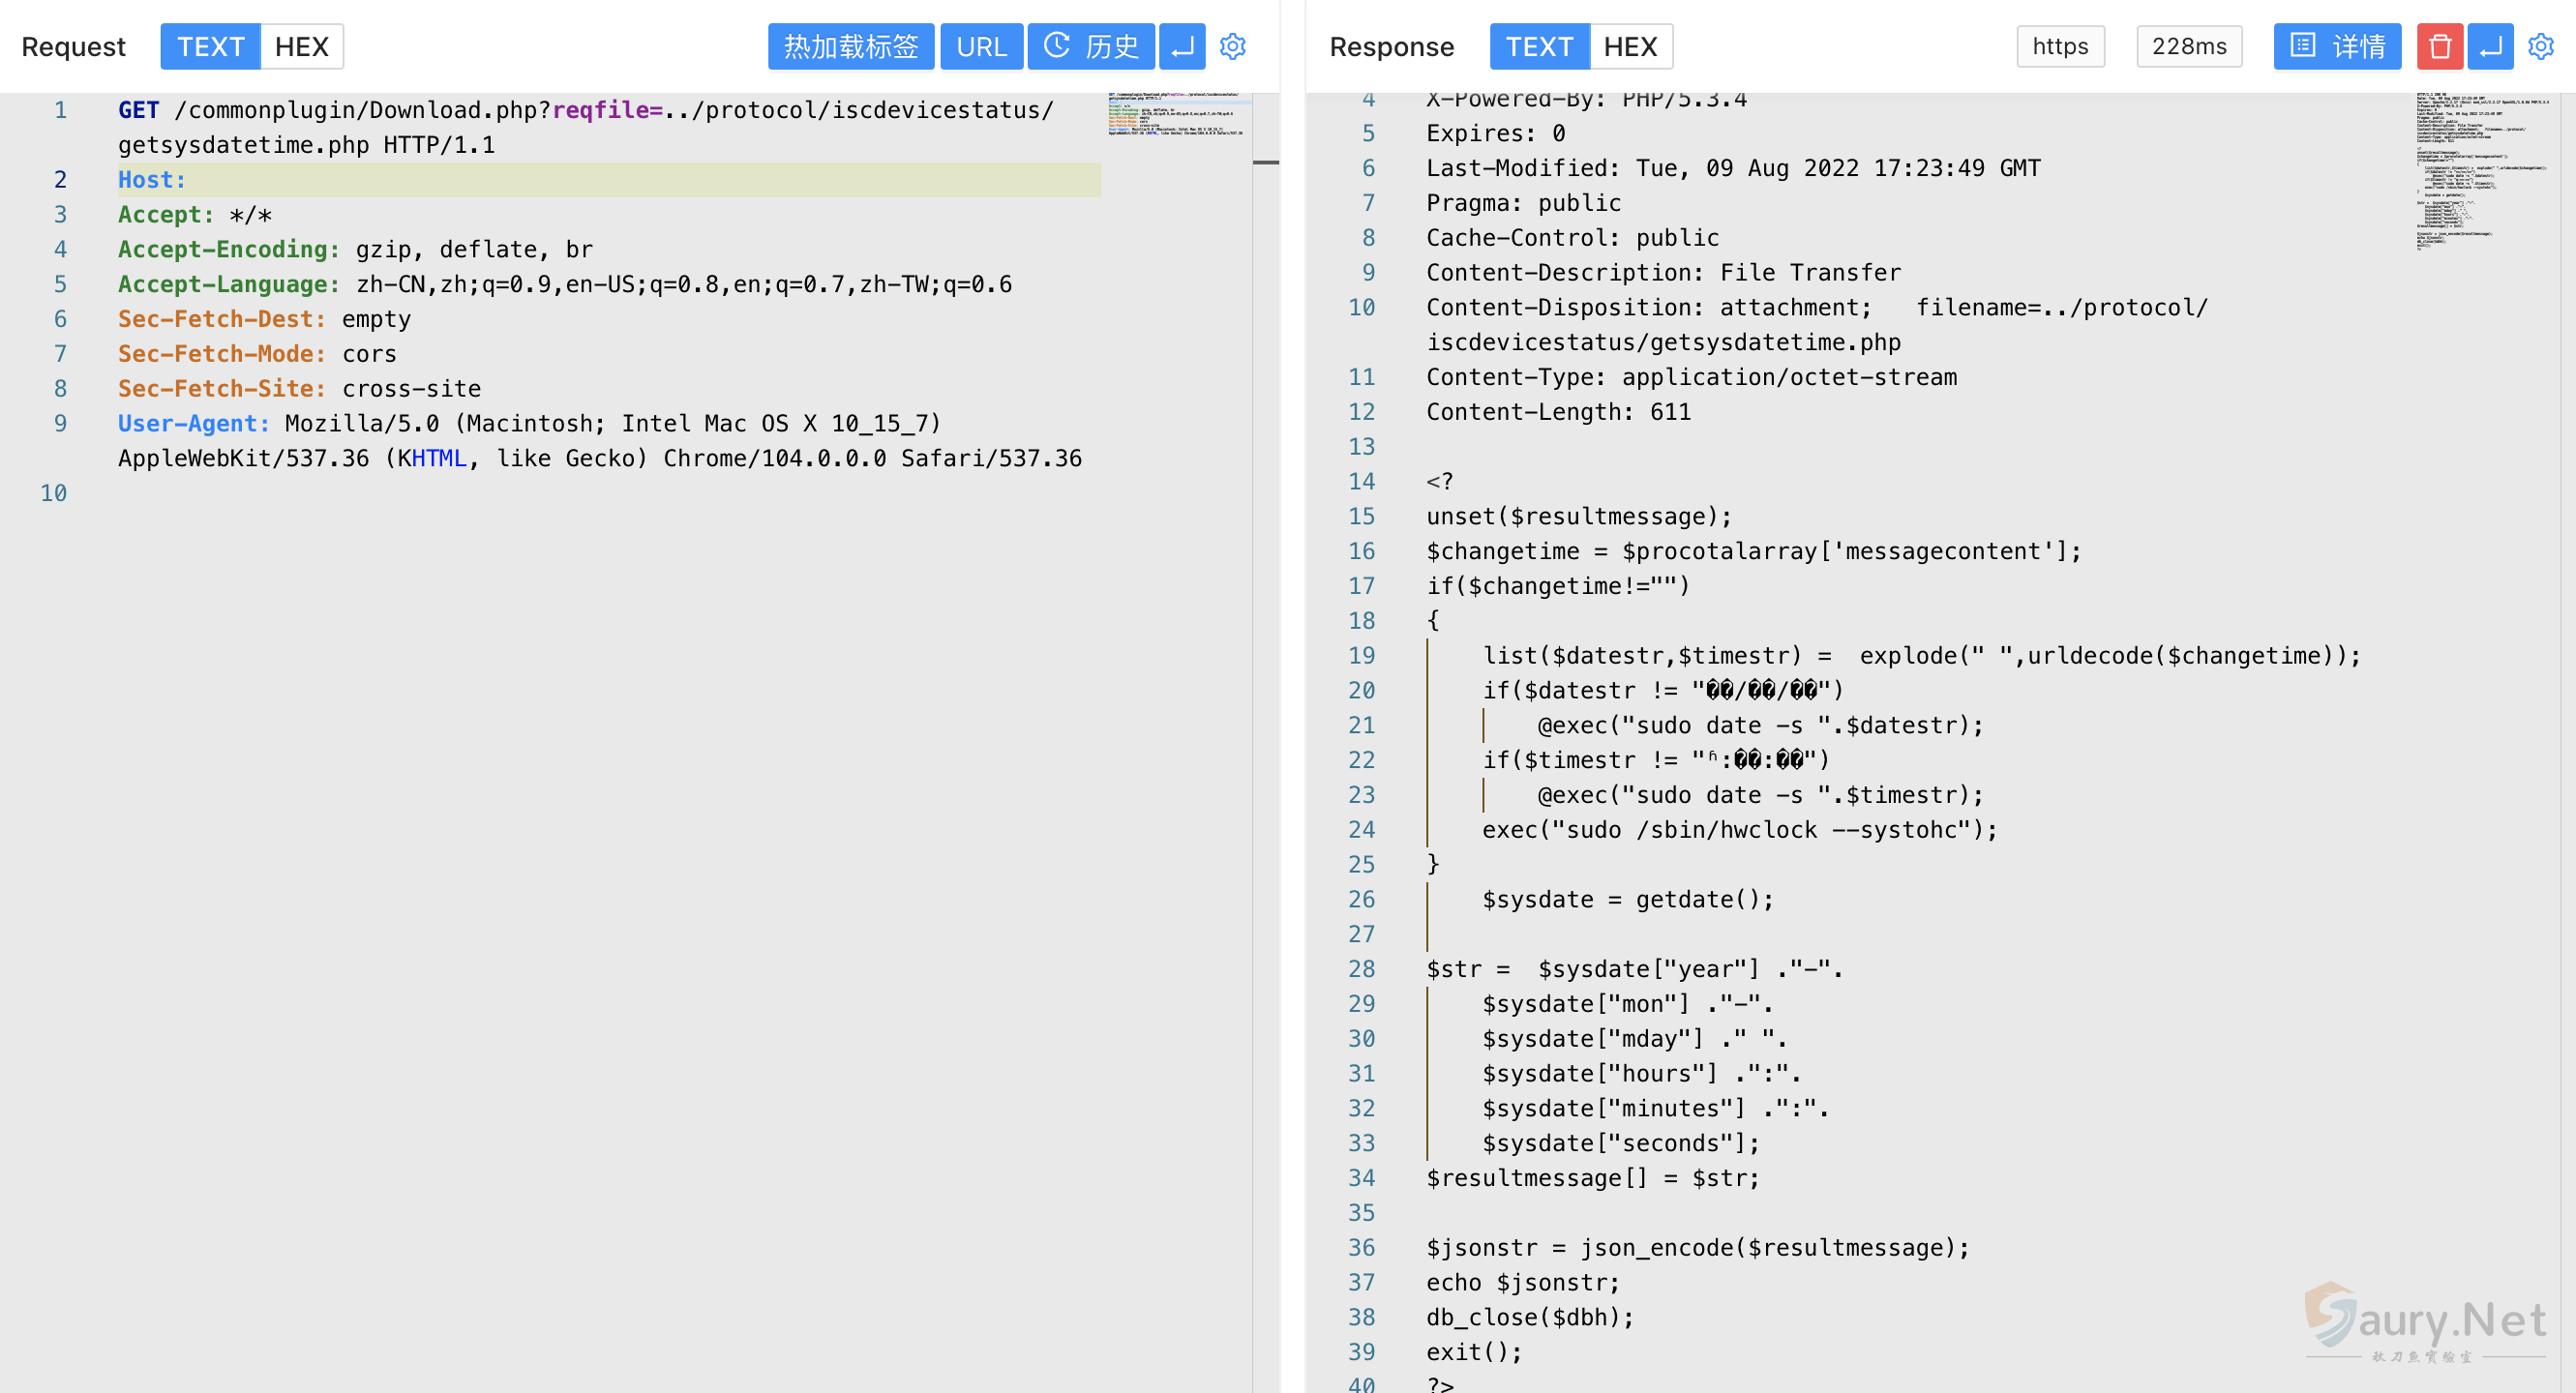Click the Request code minimap thumbnail
This screenshot has width=2576, height=1393.
click(x=1176, y=115)
